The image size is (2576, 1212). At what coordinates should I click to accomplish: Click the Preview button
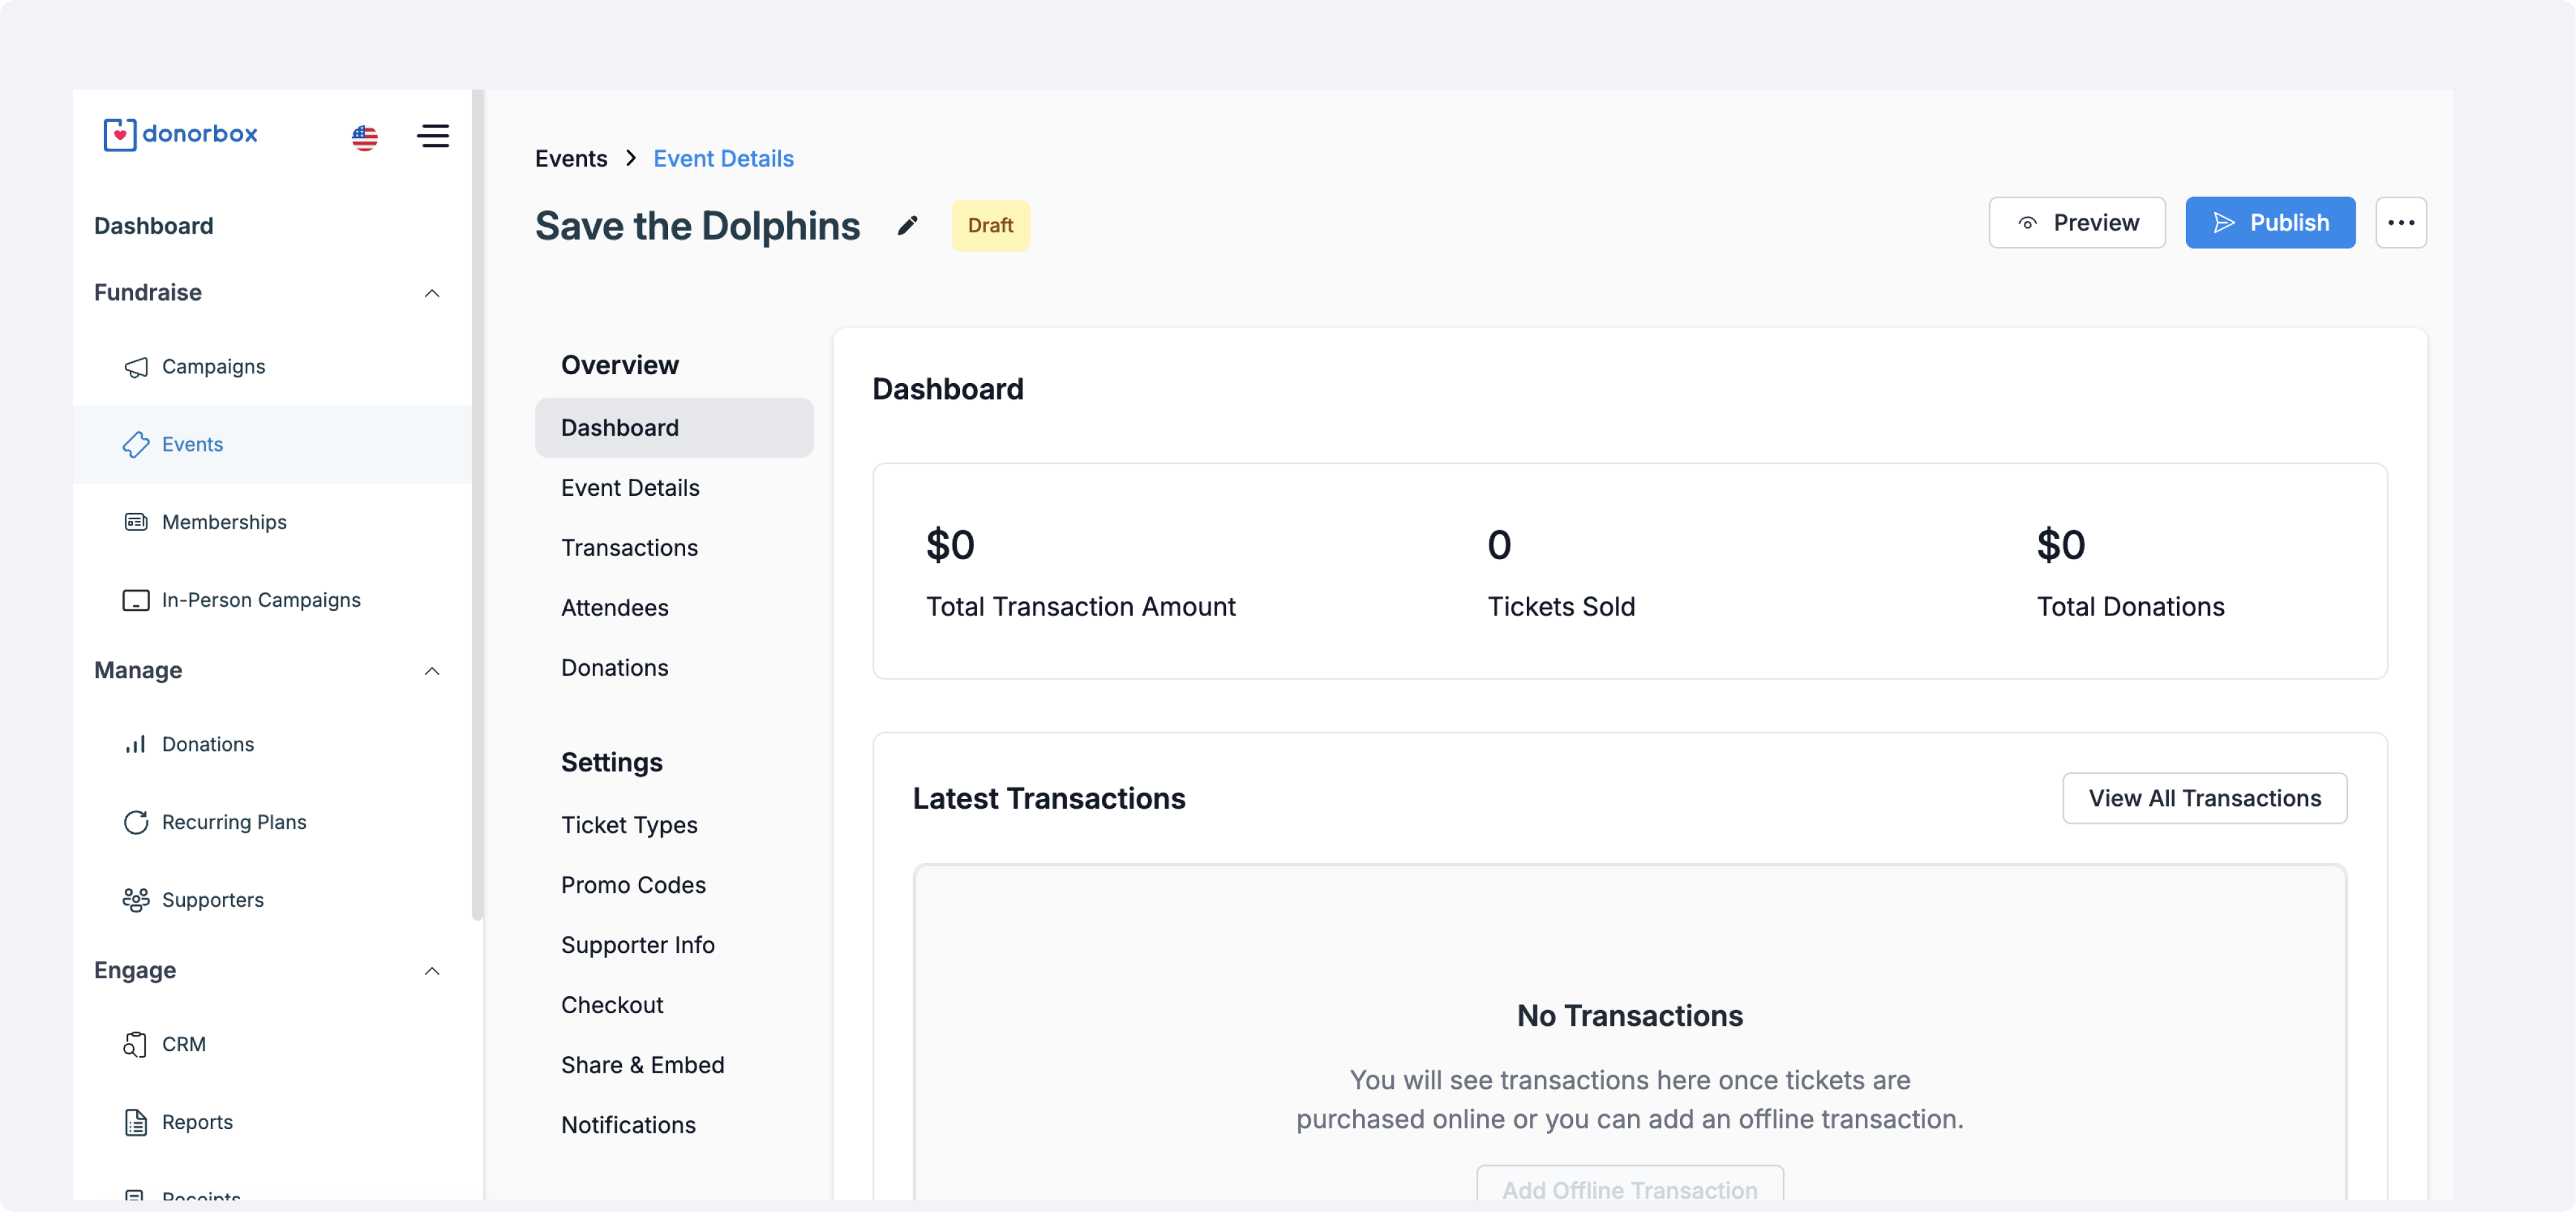tap(2077, 223)
